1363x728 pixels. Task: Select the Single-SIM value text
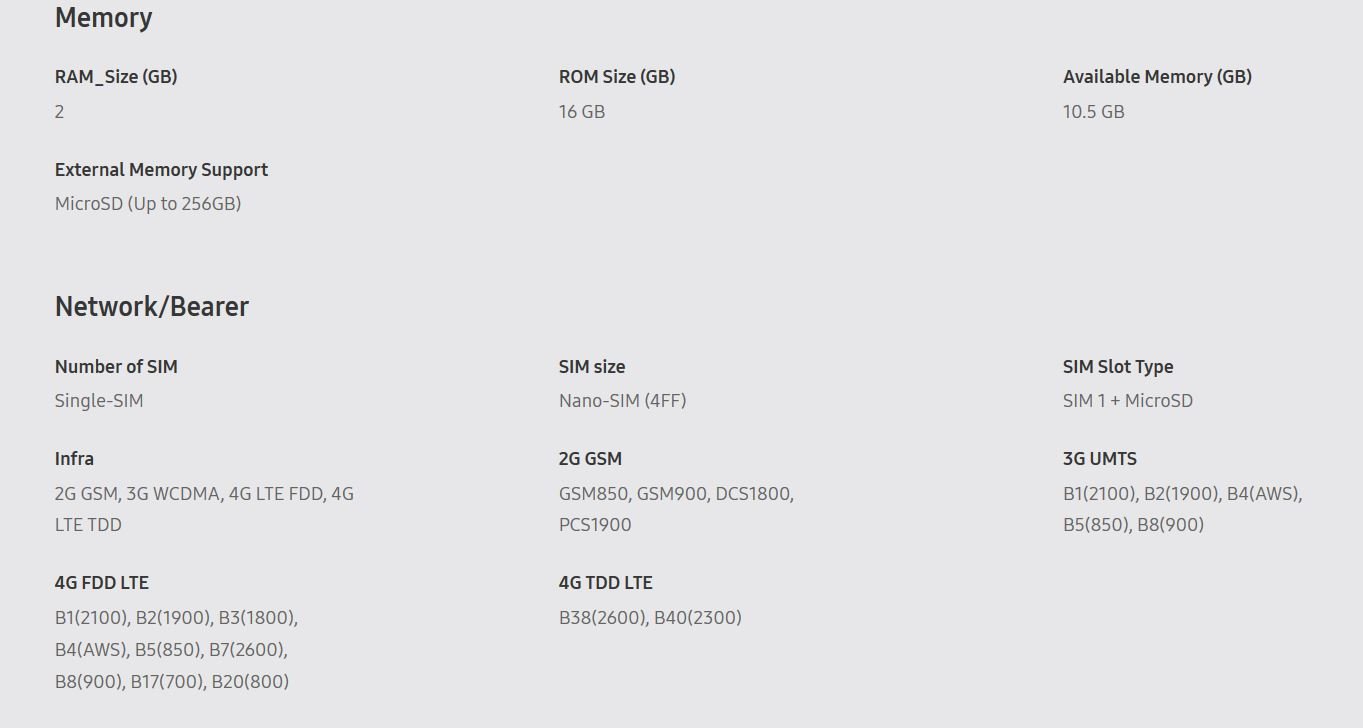point(99,401)
